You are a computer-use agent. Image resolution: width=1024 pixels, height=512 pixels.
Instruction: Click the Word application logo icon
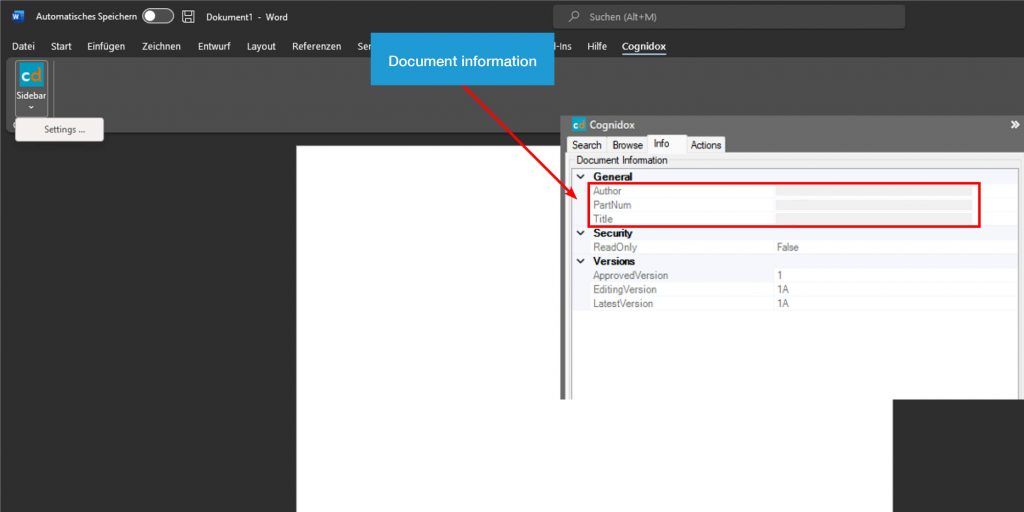click(x=17, y=17)
